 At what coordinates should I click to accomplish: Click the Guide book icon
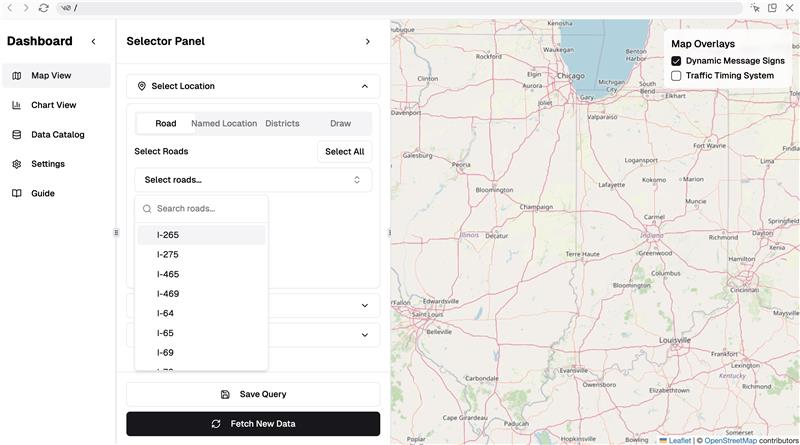pyautogui.click(x=17, y=193)
